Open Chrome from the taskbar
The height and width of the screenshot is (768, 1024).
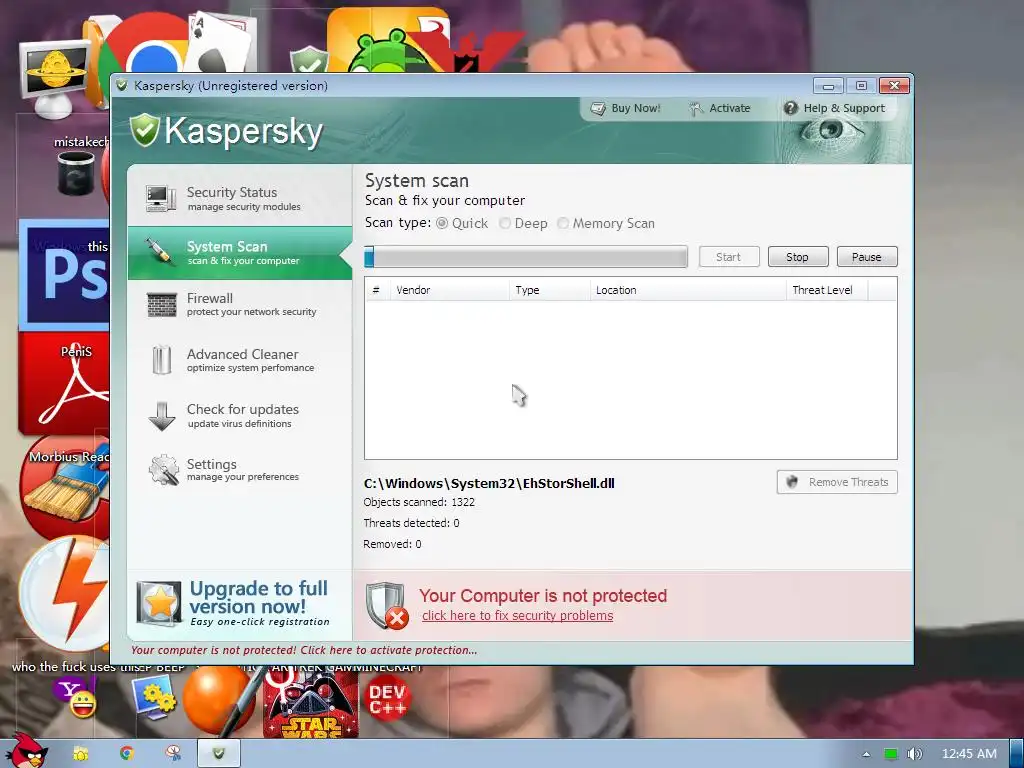127,754
